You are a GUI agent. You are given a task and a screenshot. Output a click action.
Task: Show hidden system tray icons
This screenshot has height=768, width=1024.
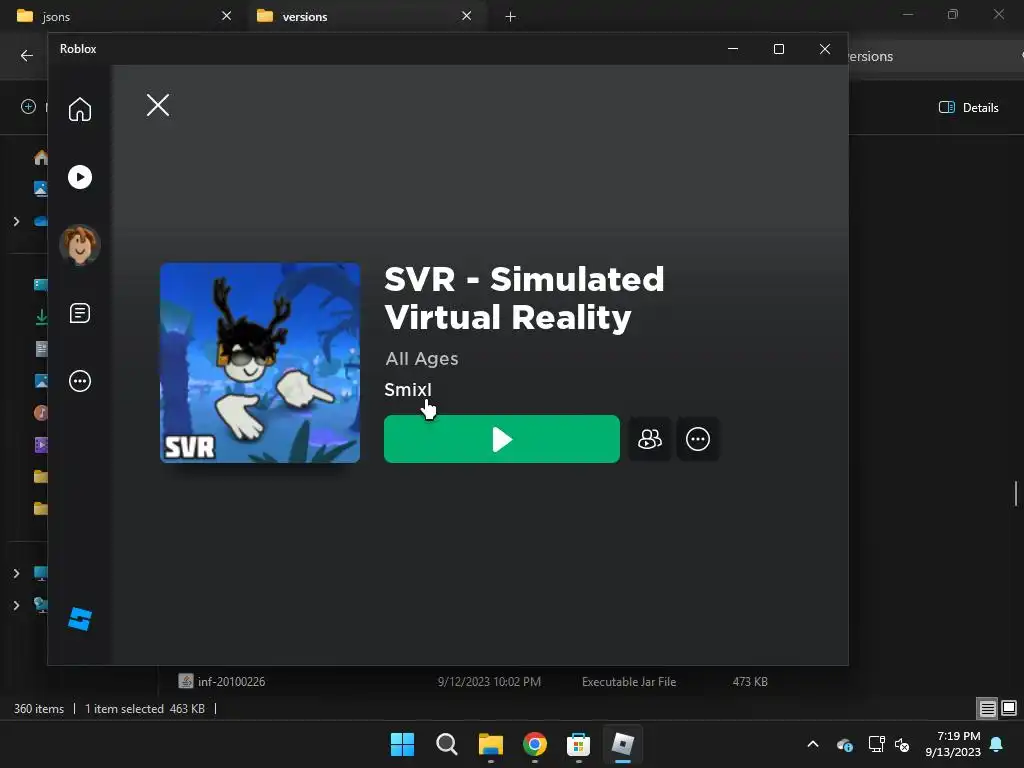[813, 744]
